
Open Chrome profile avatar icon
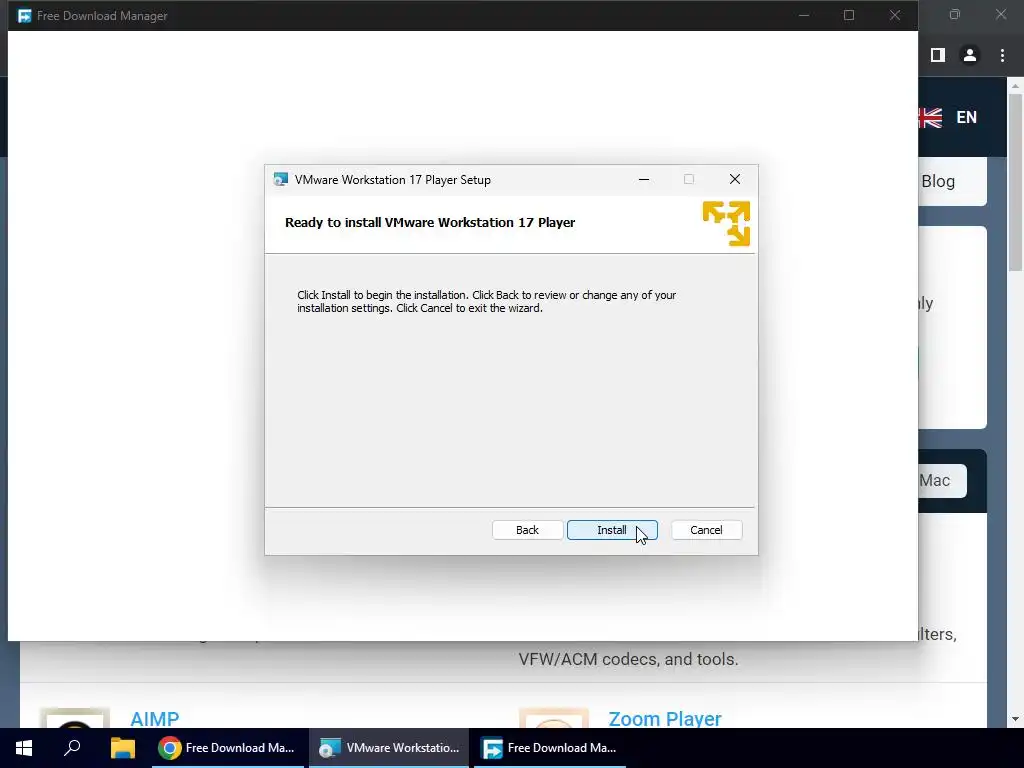[970, 56]
